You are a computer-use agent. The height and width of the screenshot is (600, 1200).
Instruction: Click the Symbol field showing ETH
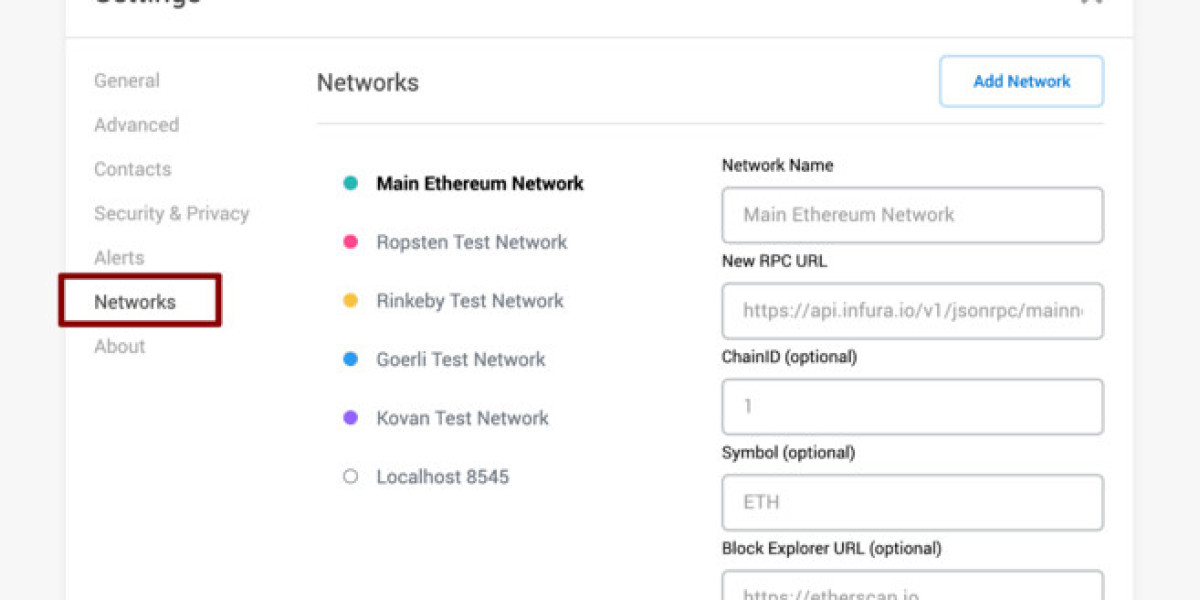click(x=912, y=502)
